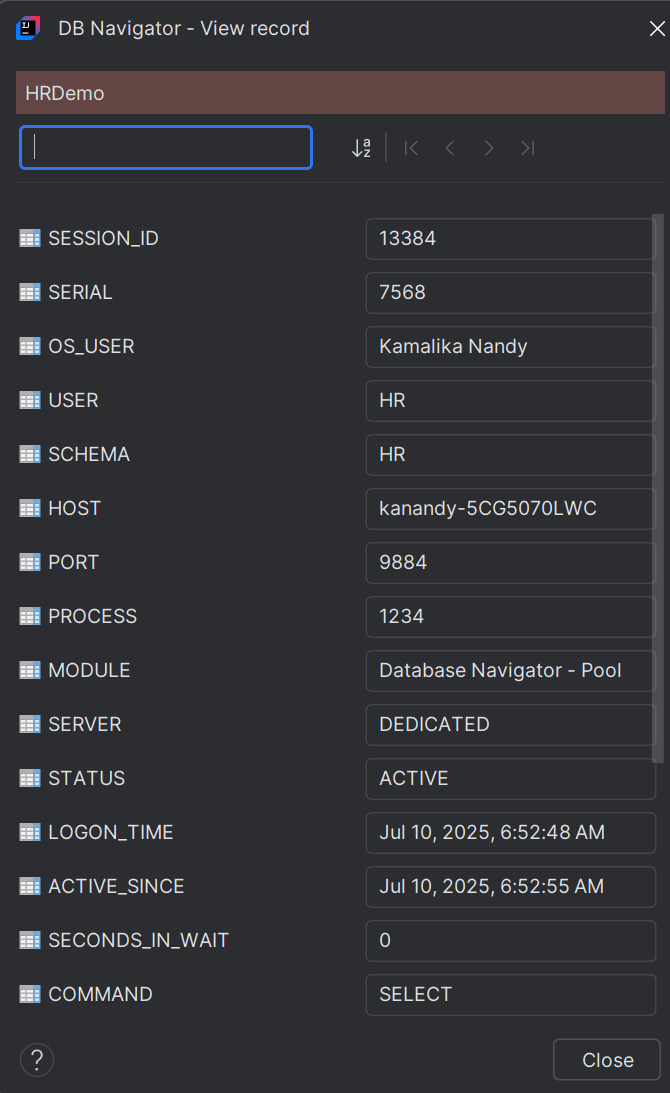This screenshot has height=1093, width=670.
Task: Click the SCHEMA value field
Action: coord(510,454)
